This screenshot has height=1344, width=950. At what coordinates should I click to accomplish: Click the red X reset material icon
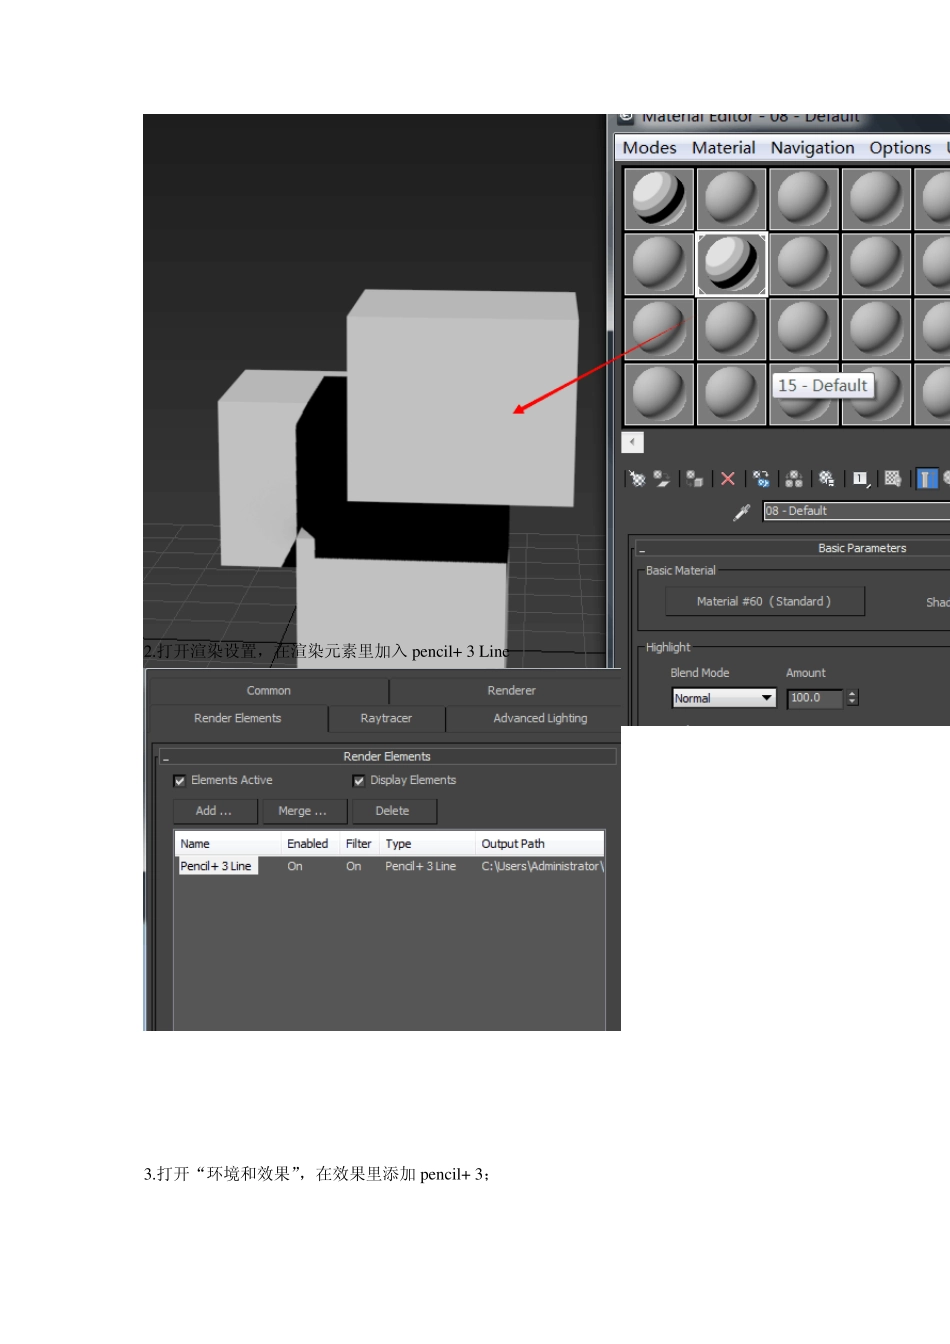pyautogui.click(x=728, y=479)
